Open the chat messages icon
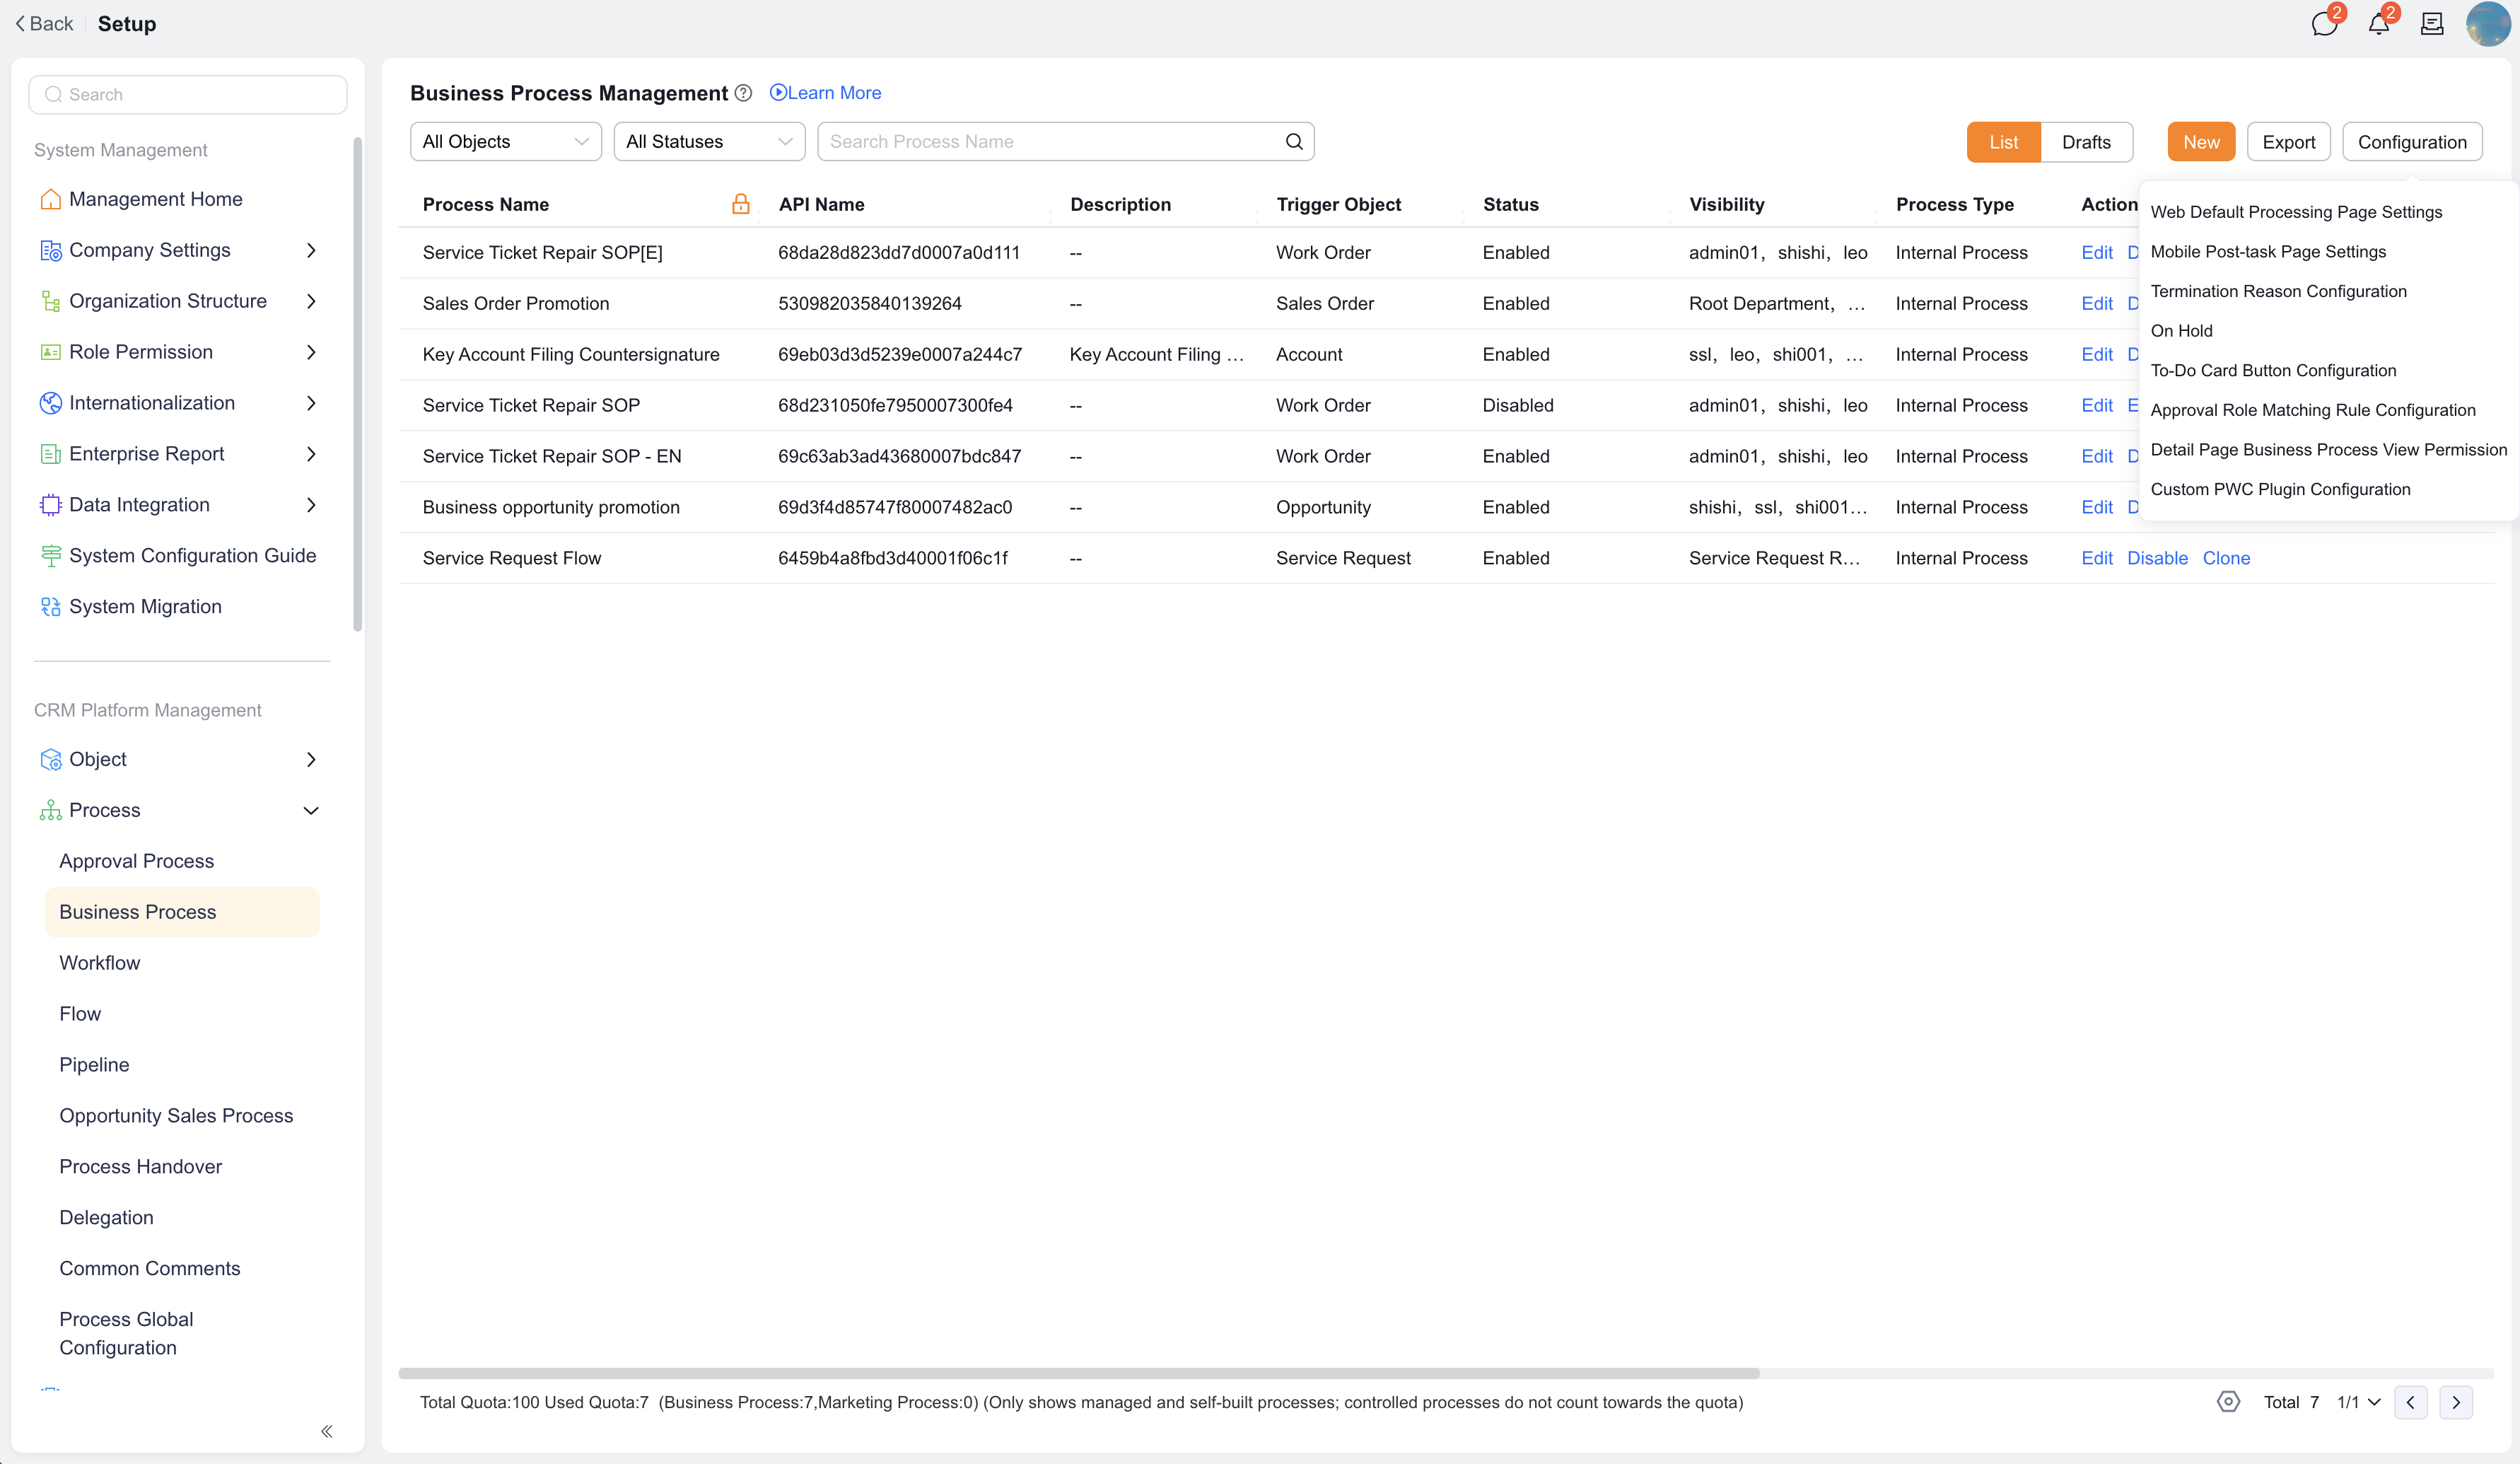 click(2324, 24)
